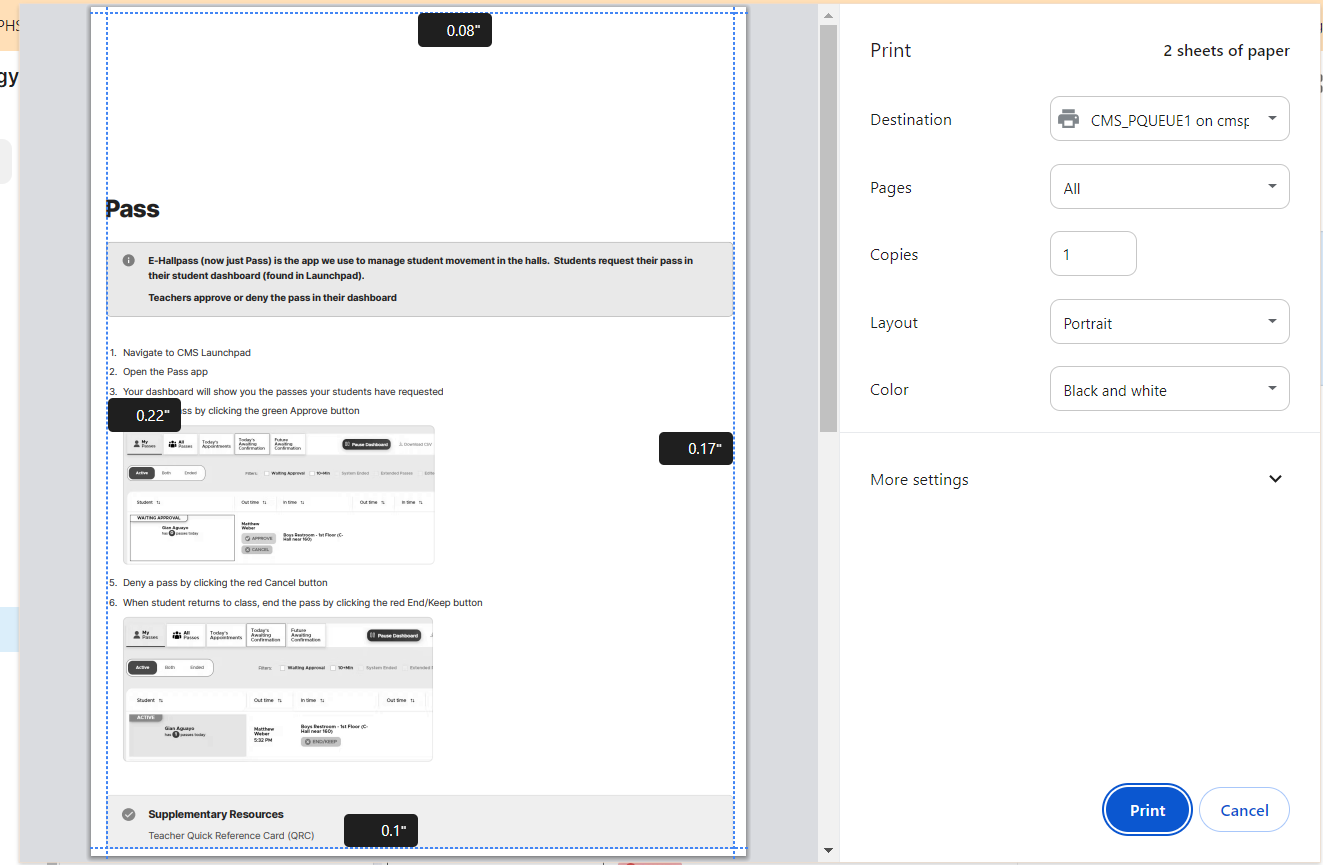Click the Color label
1323x865 pixels.
889,389
